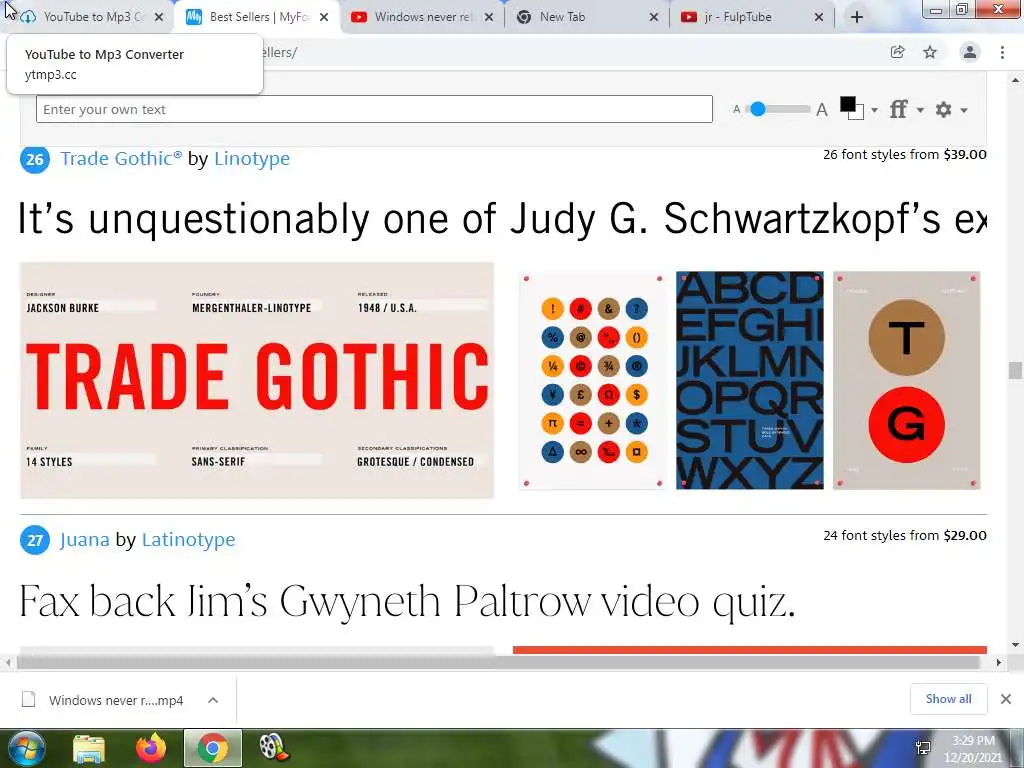This screenshot has width=1024, height=768.
Task: Open the Chrome profile icon
Action: tap(970, 52)
